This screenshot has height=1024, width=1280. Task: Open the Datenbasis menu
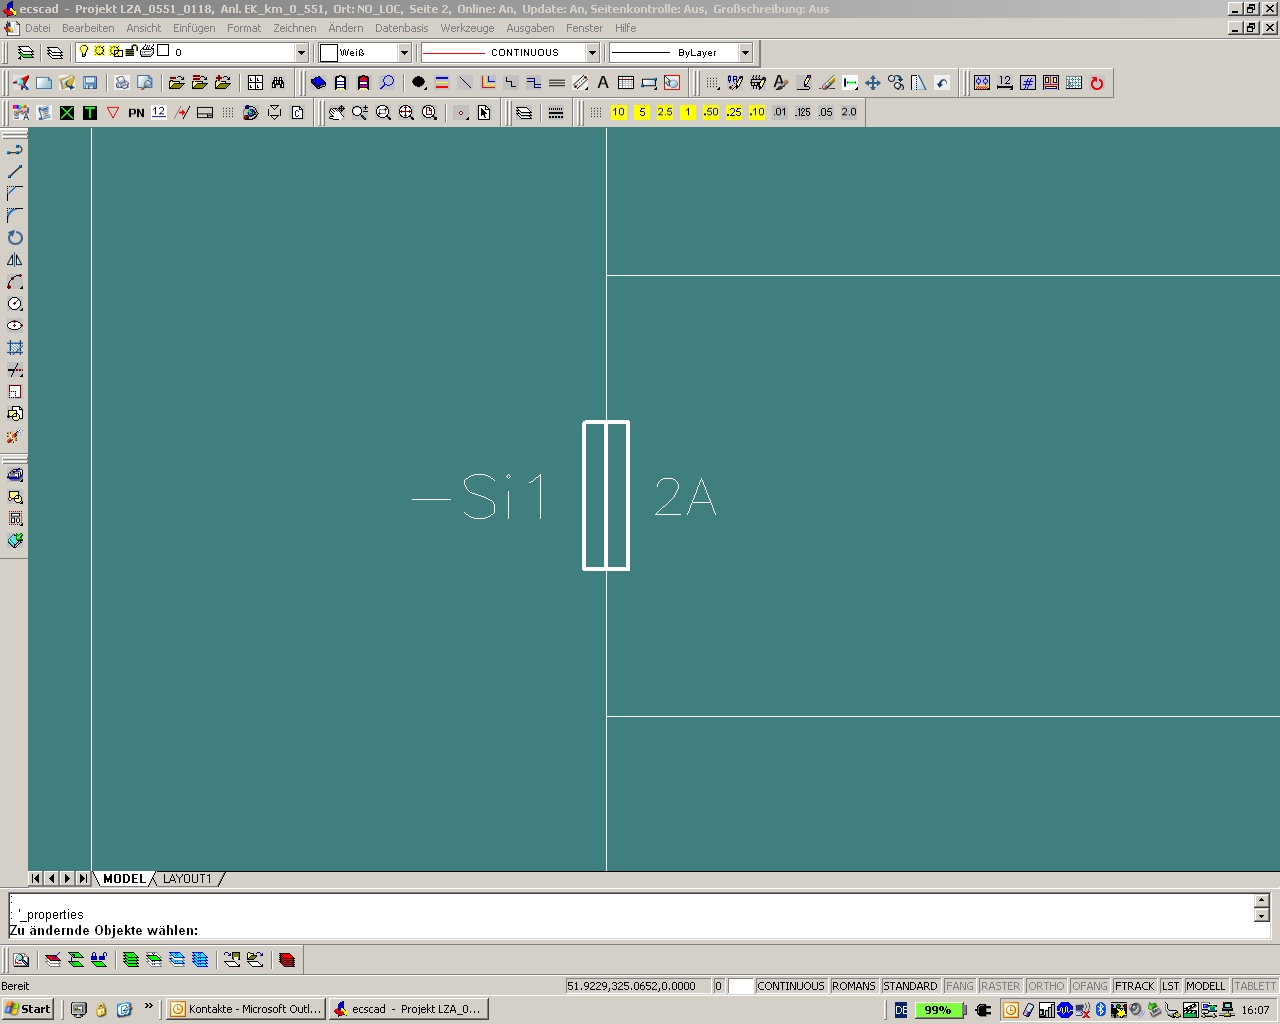click(402, 28)
